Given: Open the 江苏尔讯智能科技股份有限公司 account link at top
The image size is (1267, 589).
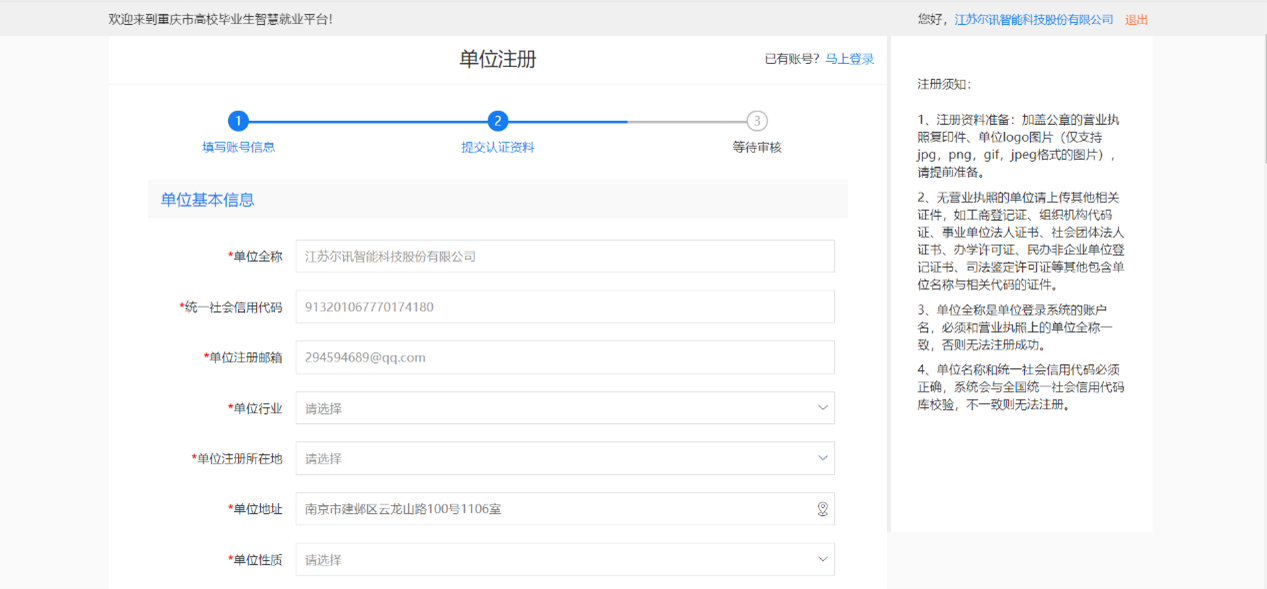Looking at the screenshot, I should coord(1033,19).
